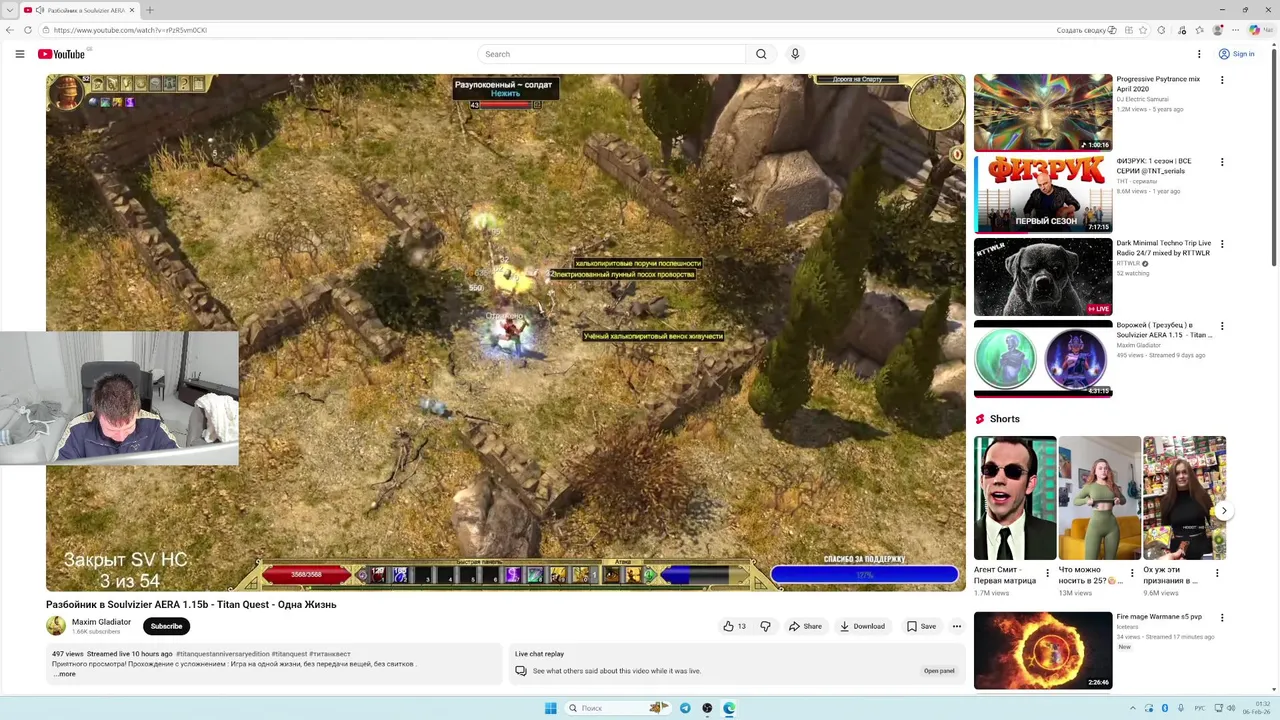Click video title Разбойник в Soulvizier AERA
Viewport: 1280px width, 720px height.
click(191, 605)
